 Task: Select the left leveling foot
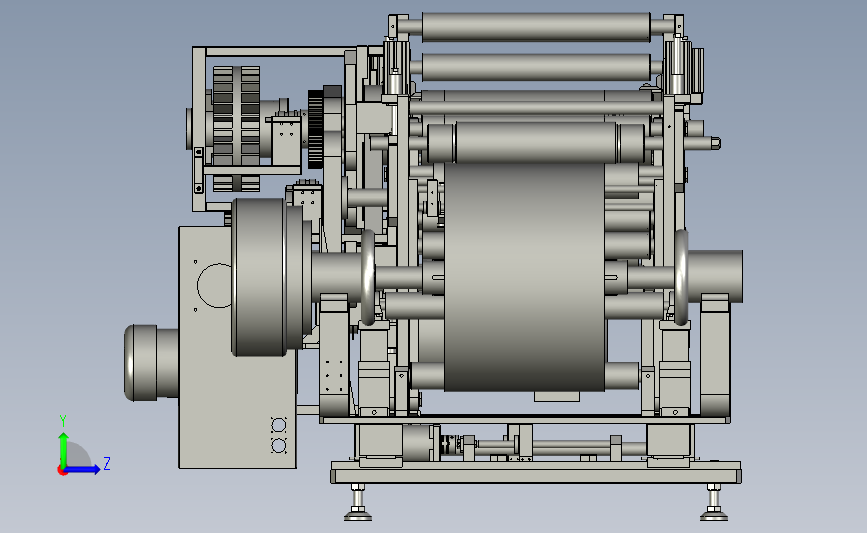tap(358, 503)
